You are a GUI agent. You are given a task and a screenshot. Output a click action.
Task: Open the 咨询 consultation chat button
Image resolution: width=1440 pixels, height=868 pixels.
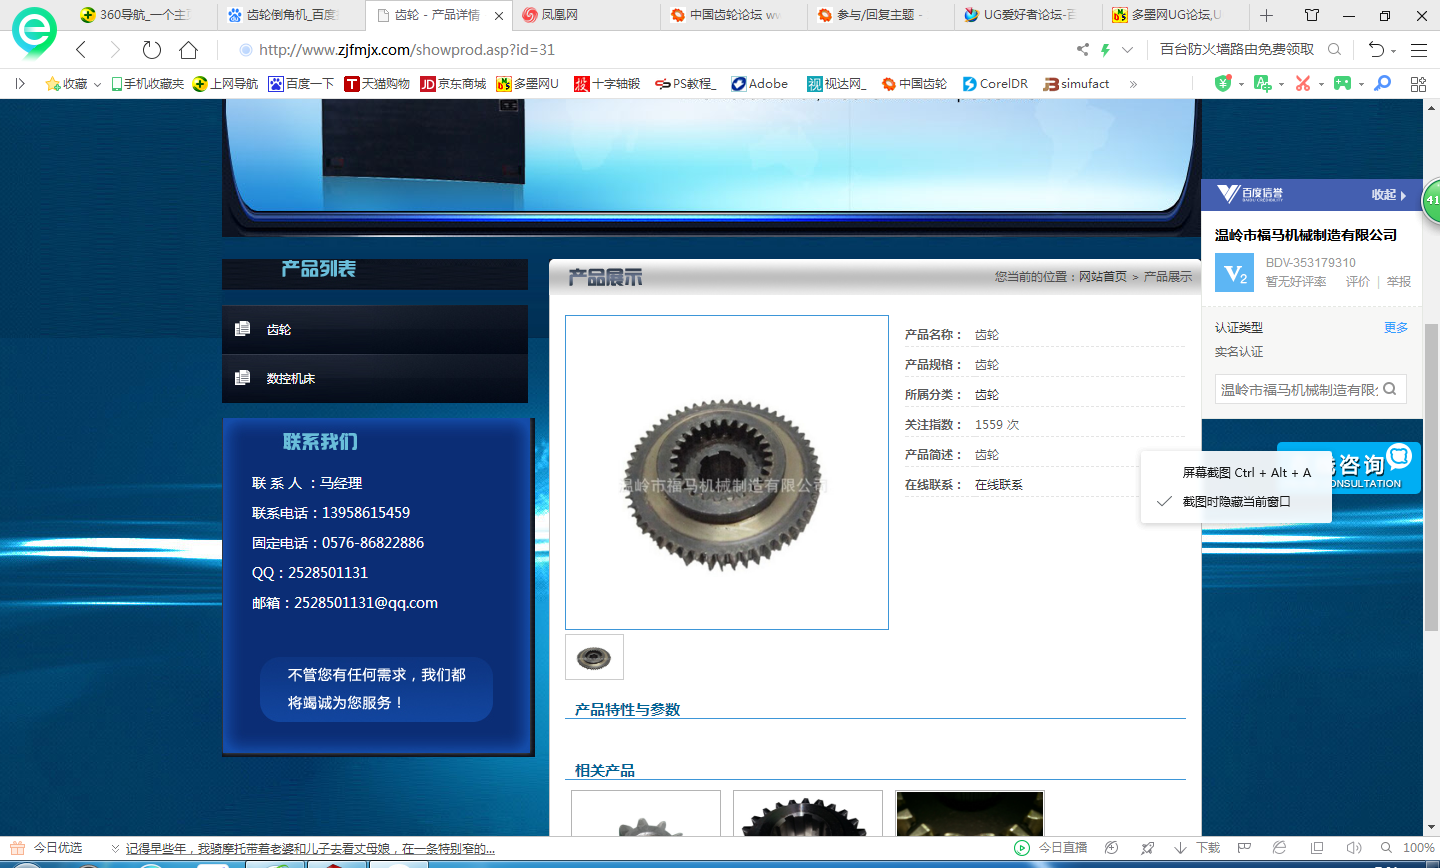tap(1349, 468)
